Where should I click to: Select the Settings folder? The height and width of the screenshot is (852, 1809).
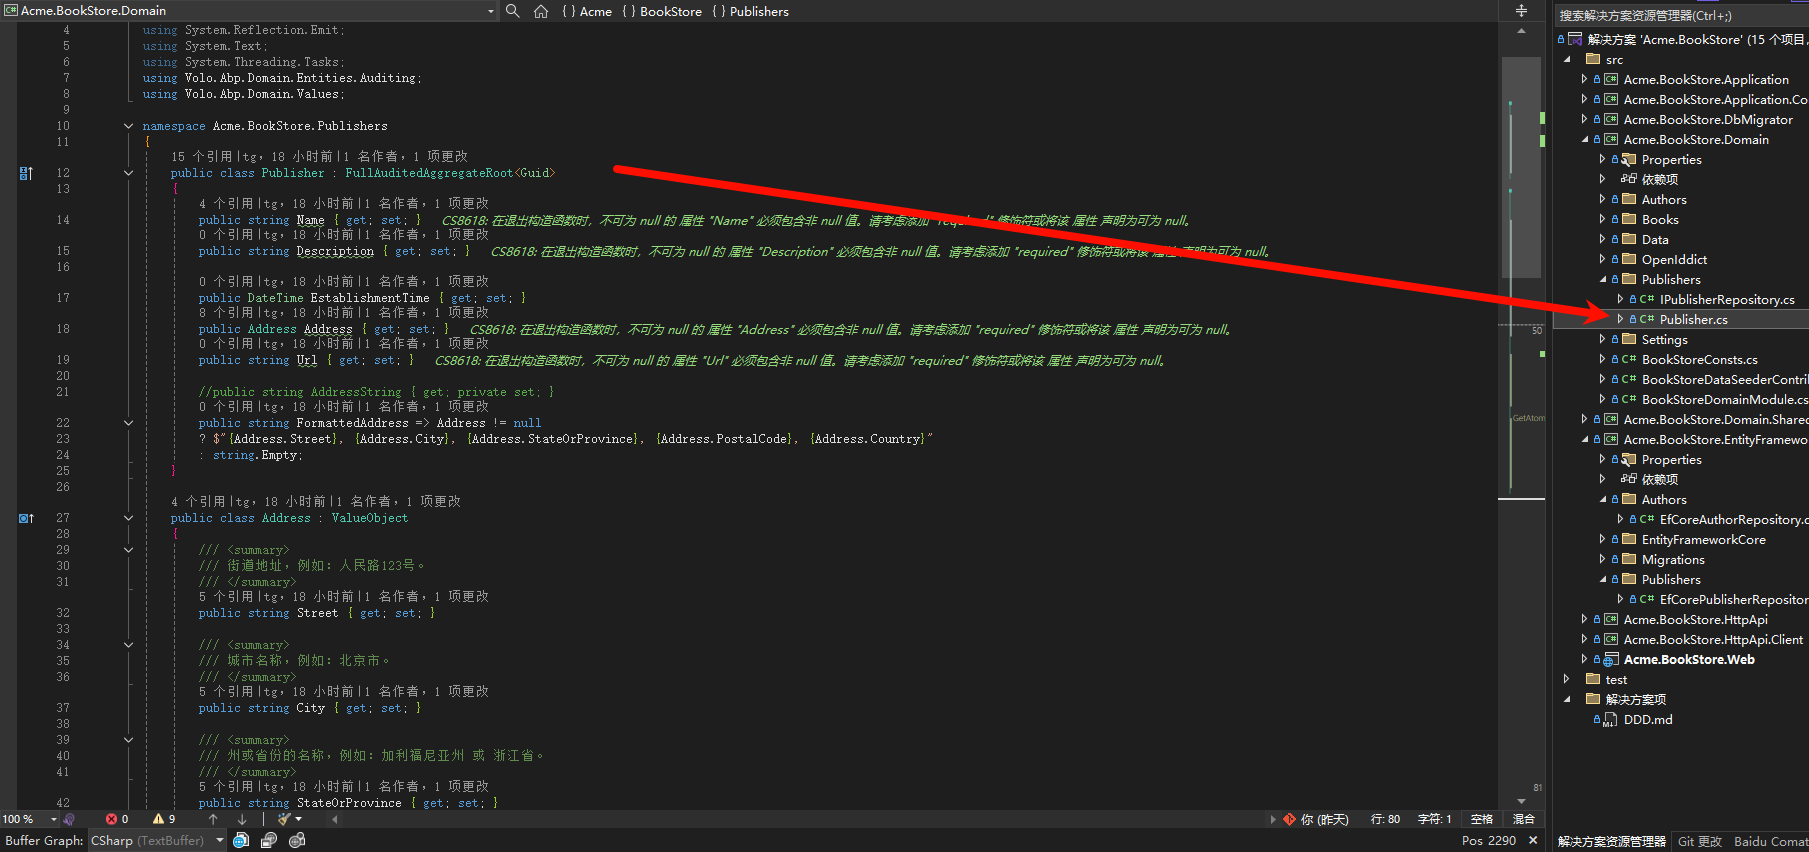[1664, 339]
